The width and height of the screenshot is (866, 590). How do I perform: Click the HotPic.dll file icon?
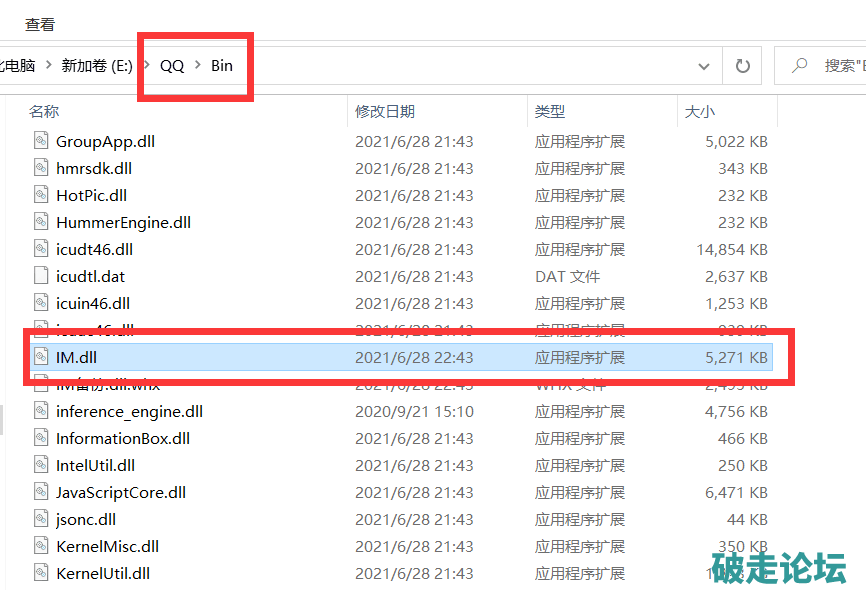click(41, 195)
